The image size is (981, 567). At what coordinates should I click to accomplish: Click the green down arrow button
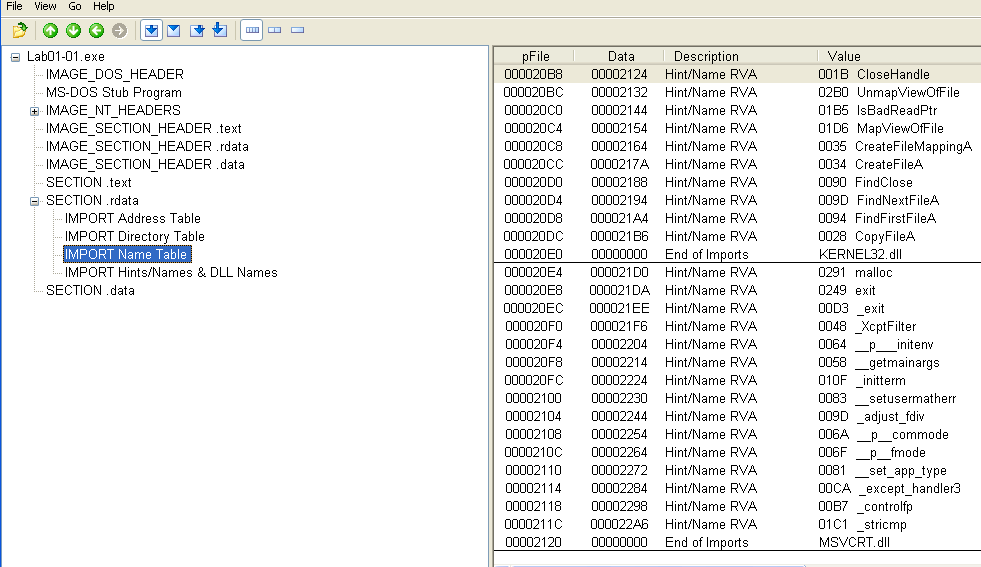[73, 30]
